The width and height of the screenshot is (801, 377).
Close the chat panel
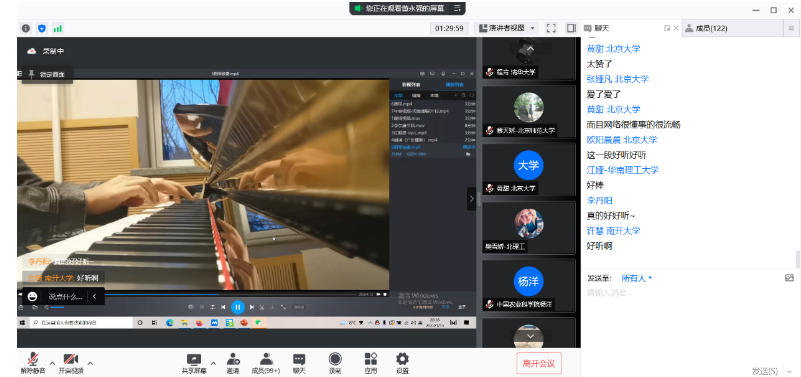coord(676,28)
